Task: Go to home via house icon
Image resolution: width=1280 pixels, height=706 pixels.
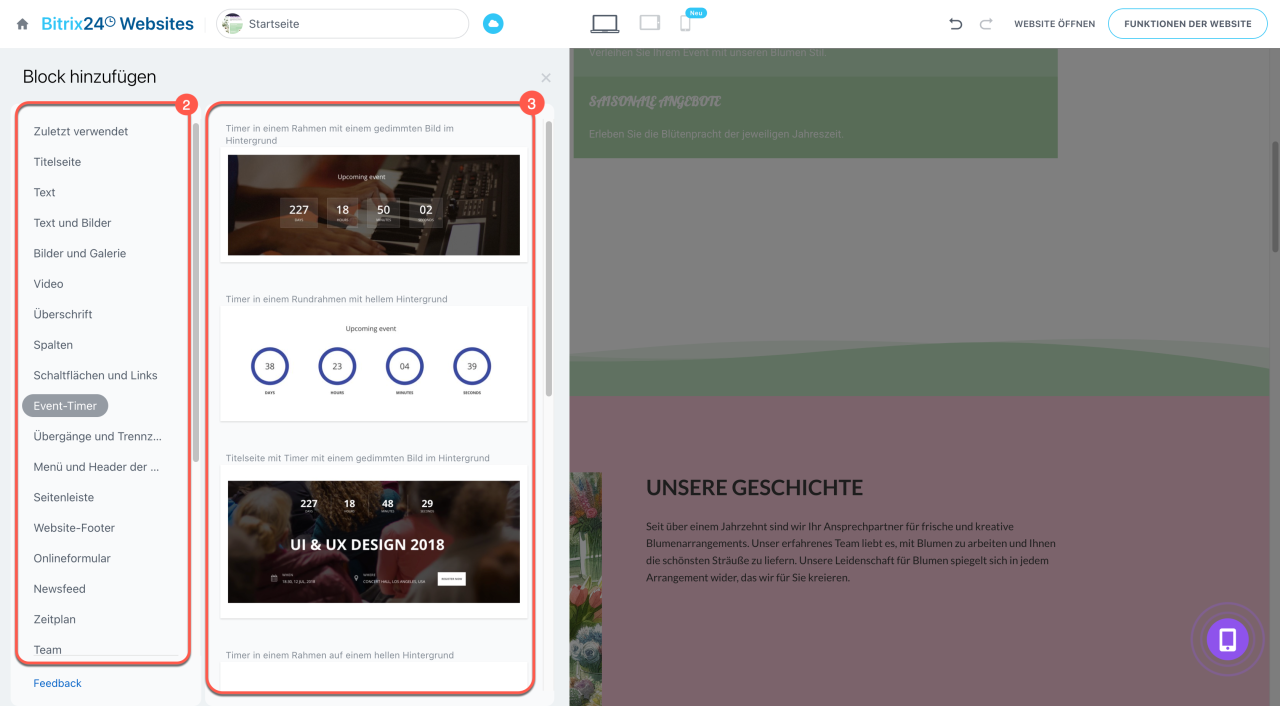Action: click(22, 24)
